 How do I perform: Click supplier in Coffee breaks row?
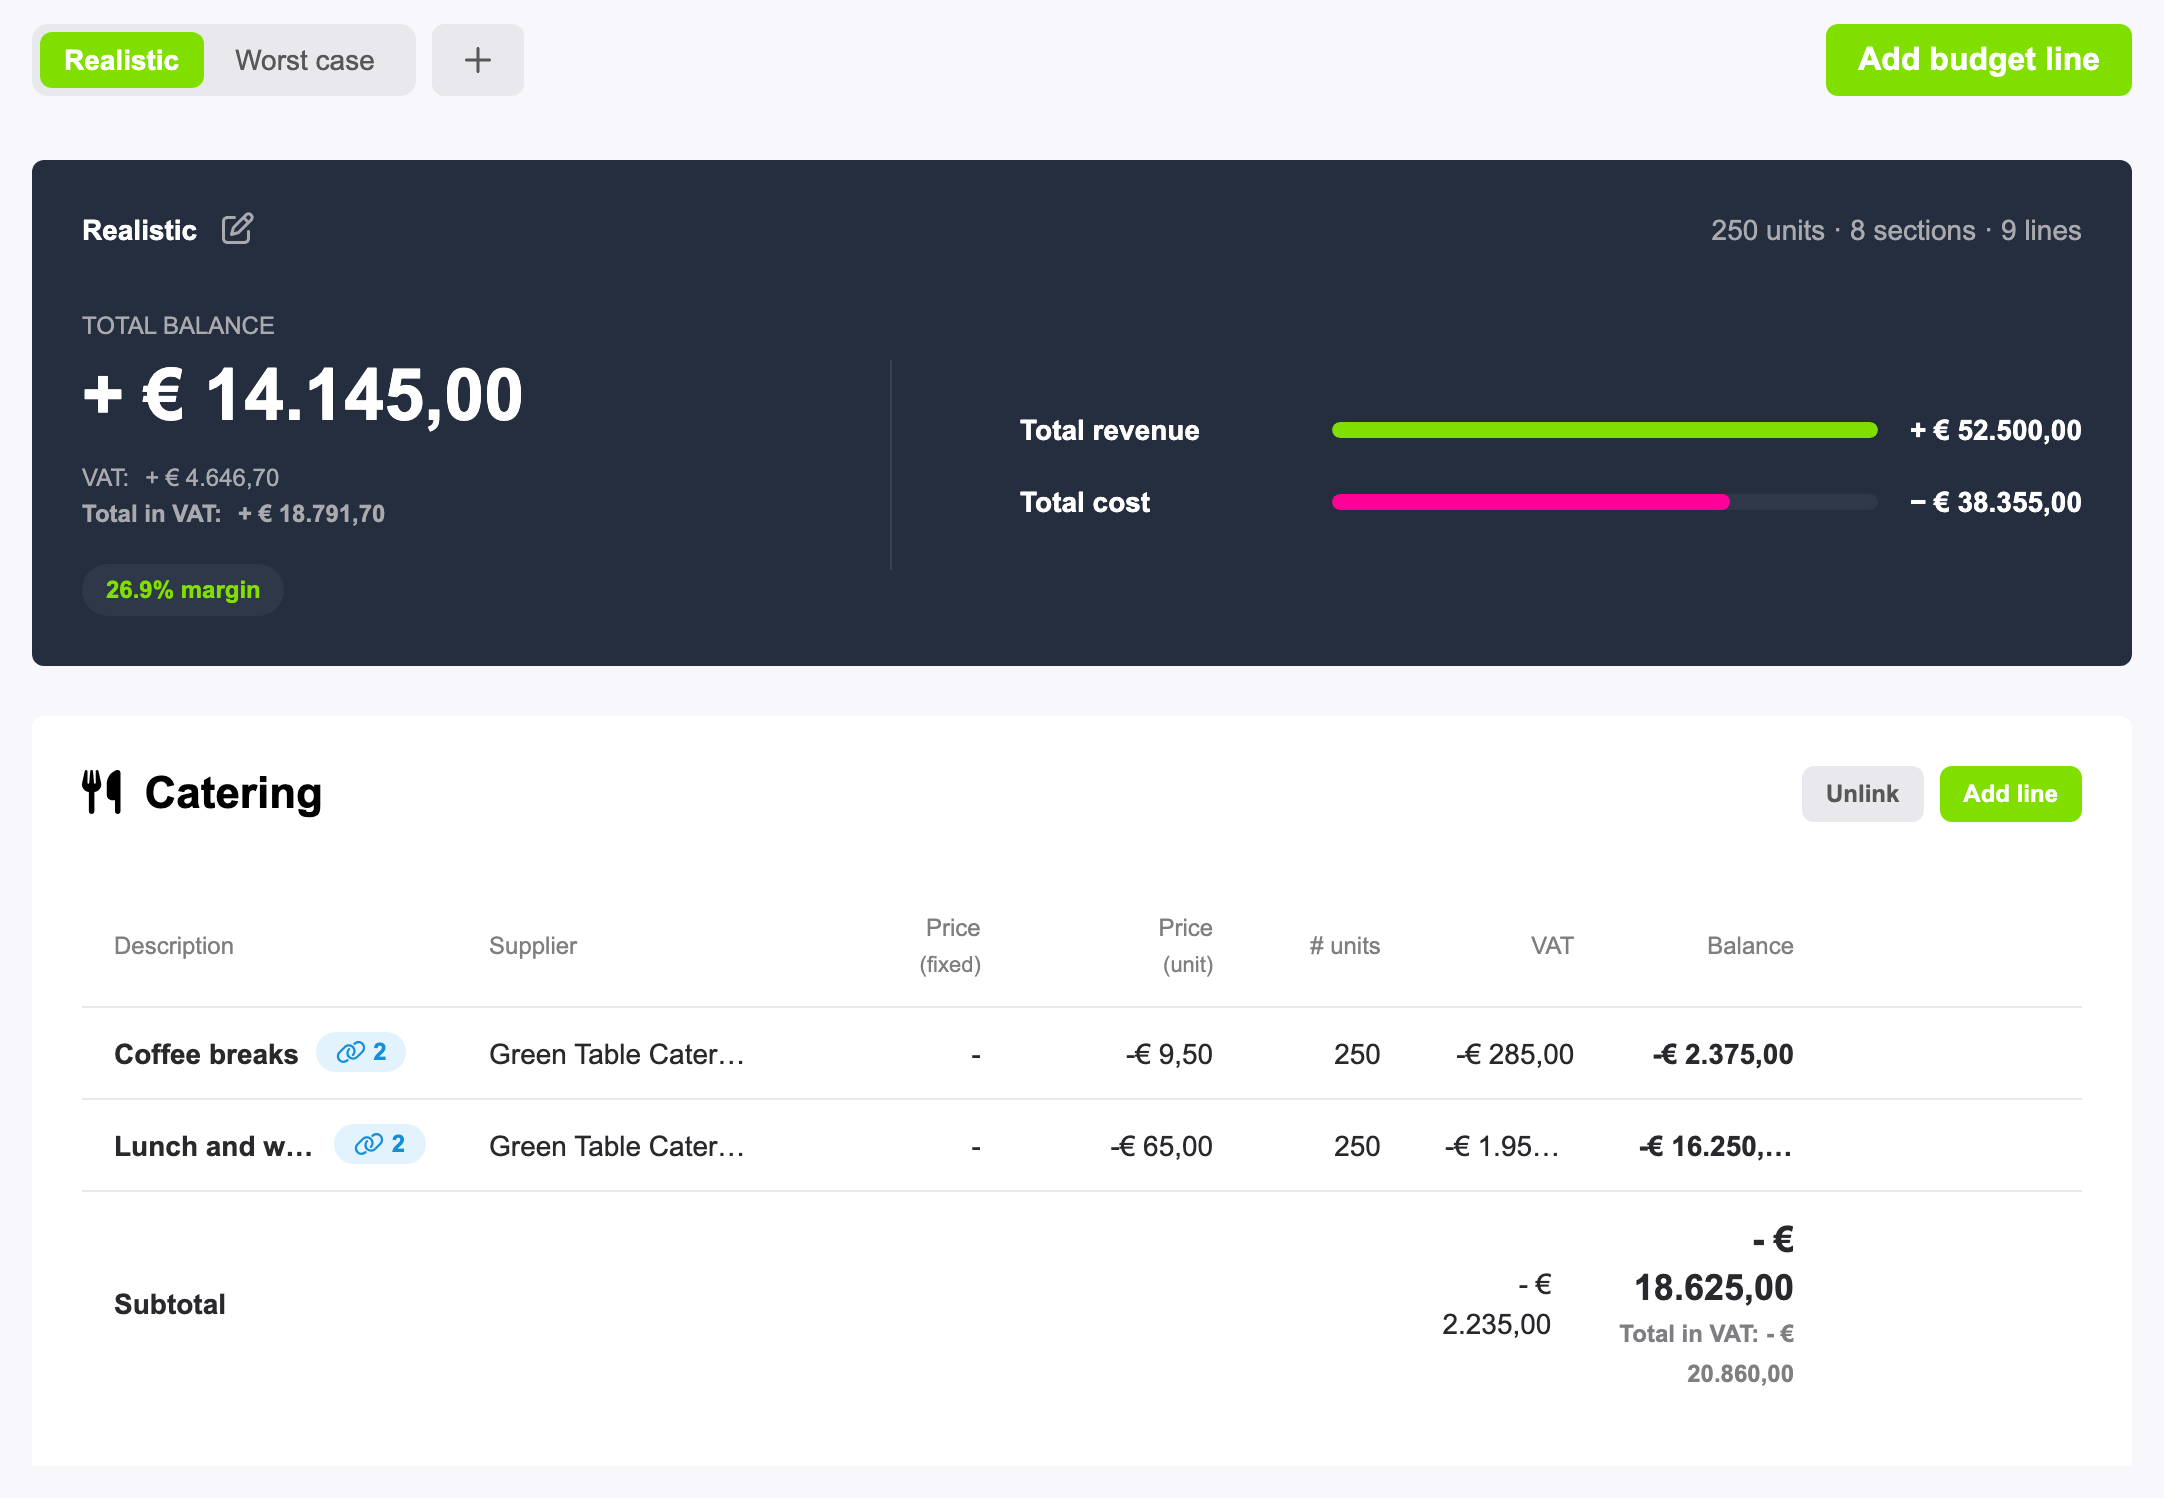617,1054
